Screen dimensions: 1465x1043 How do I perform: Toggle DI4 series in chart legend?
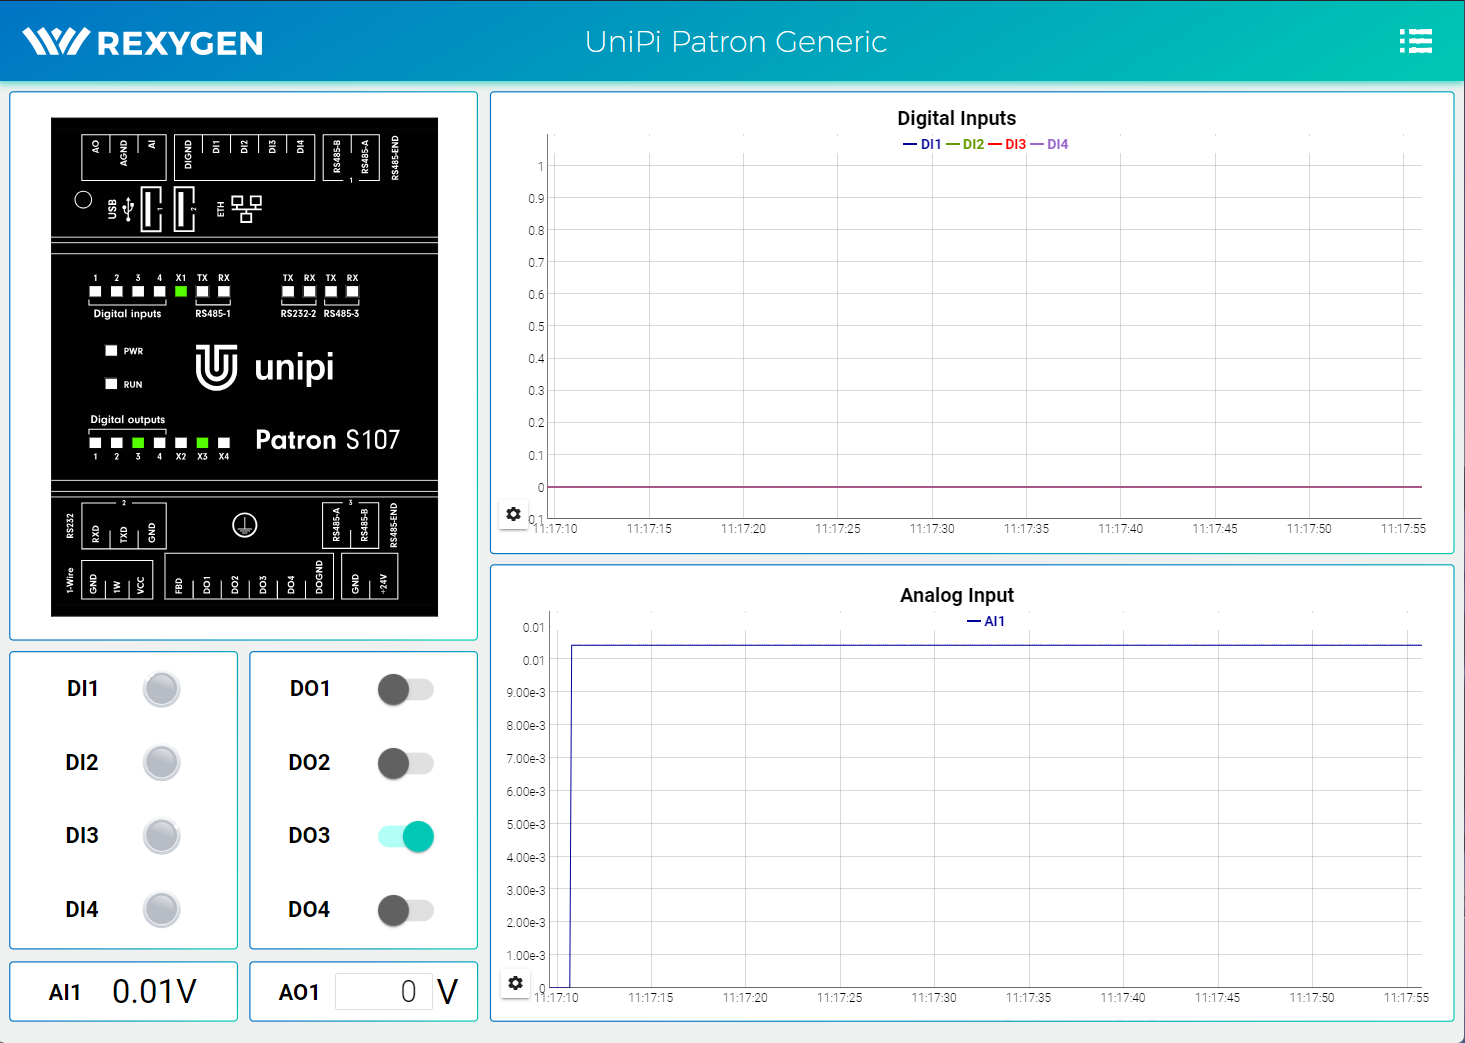[x=1049, y=144]
